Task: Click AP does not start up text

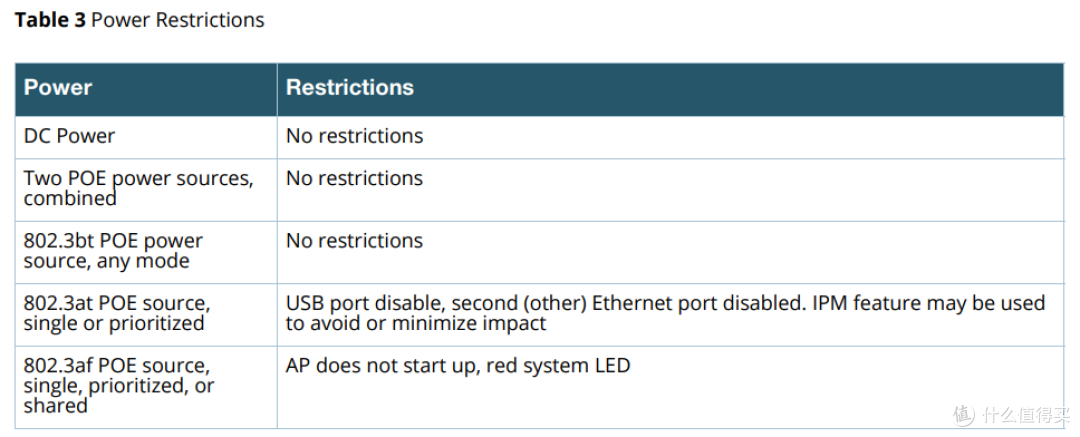Action: 382,365
